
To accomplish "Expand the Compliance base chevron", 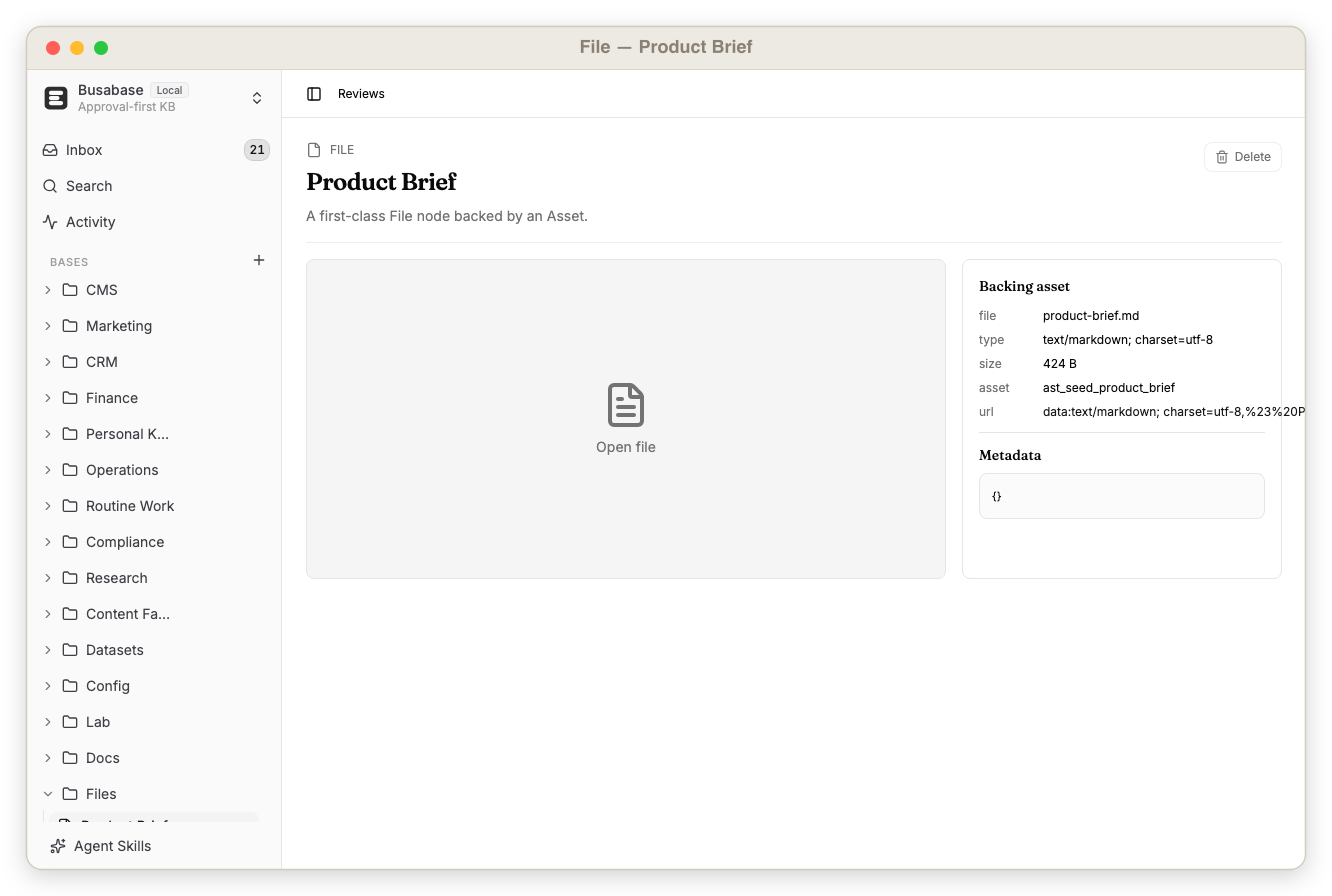I will [x=48, y=542].
